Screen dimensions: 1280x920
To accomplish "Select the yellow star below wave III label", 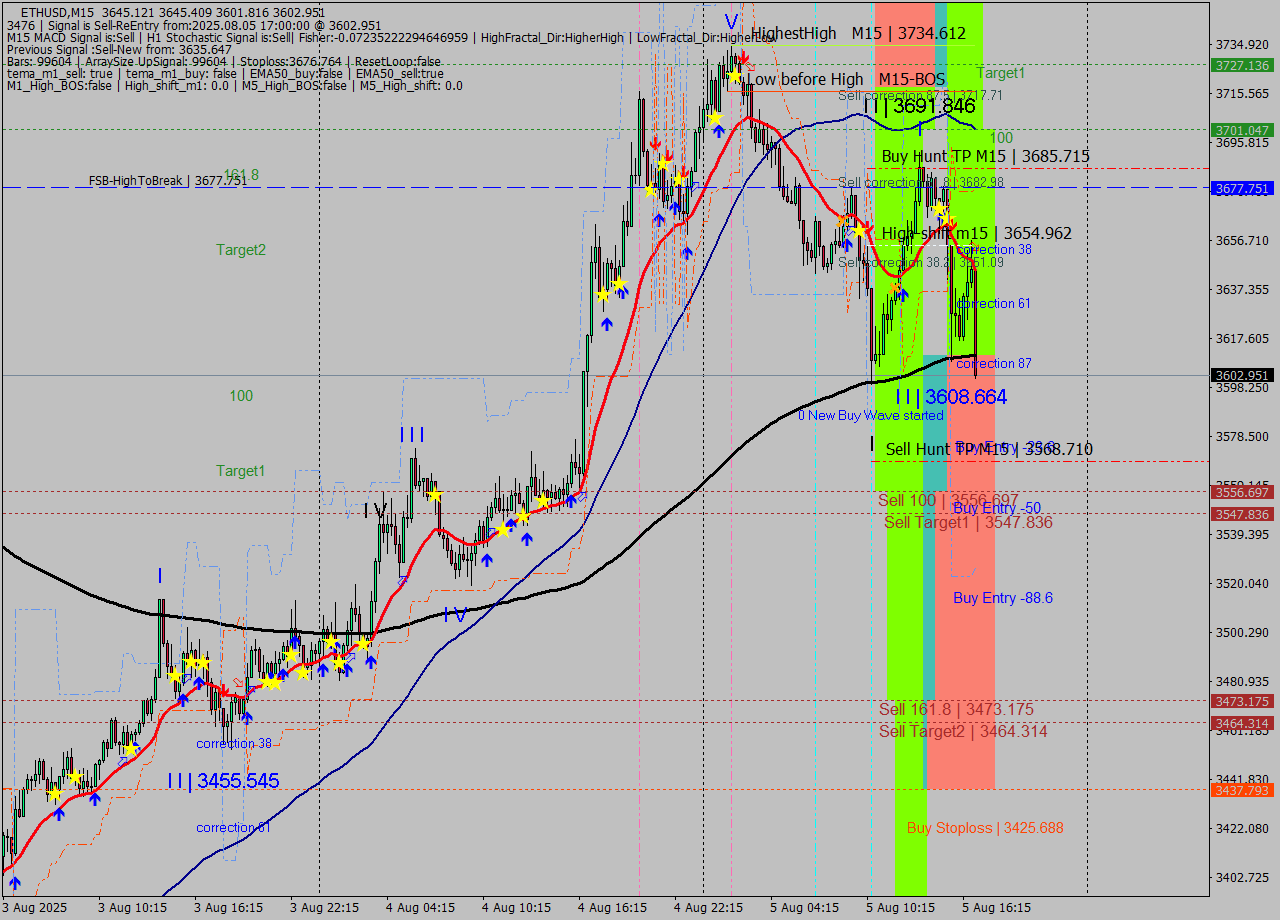I will [x=434, y=495].
